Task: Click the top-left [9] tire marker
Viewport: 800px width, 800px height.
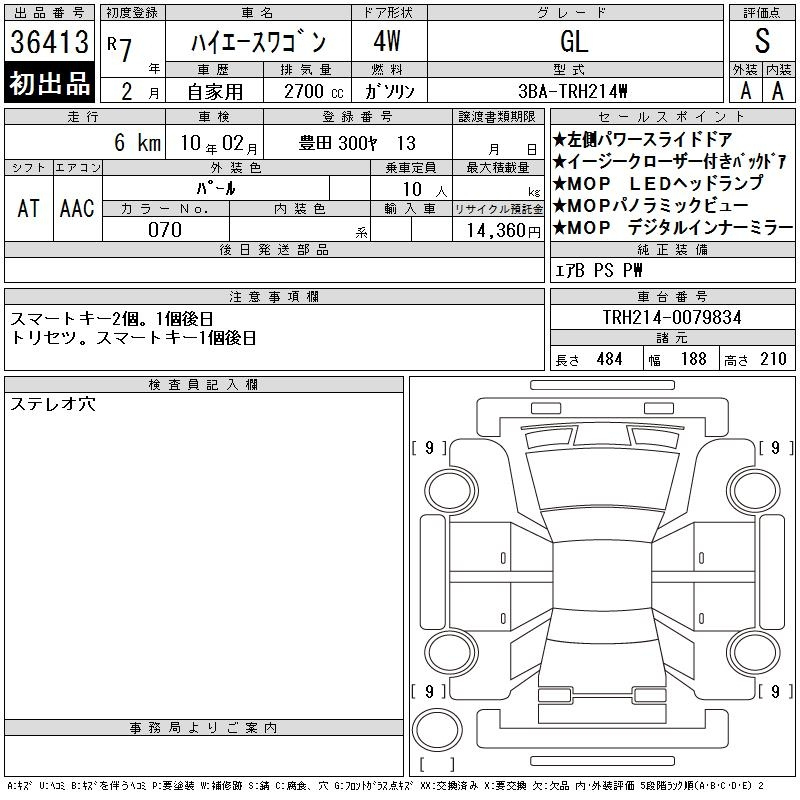Action: tap(429, 448)
